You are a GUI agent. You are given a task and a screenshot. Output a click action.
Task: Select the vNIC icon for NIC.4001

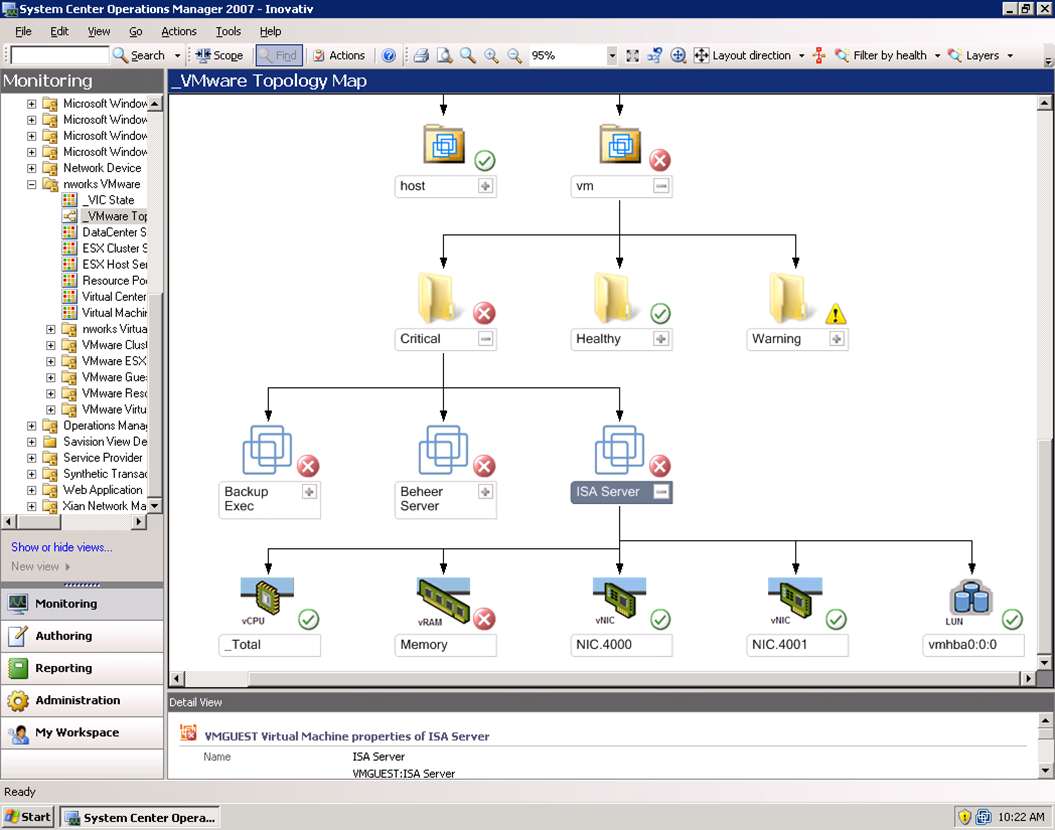tap(795, 599)
